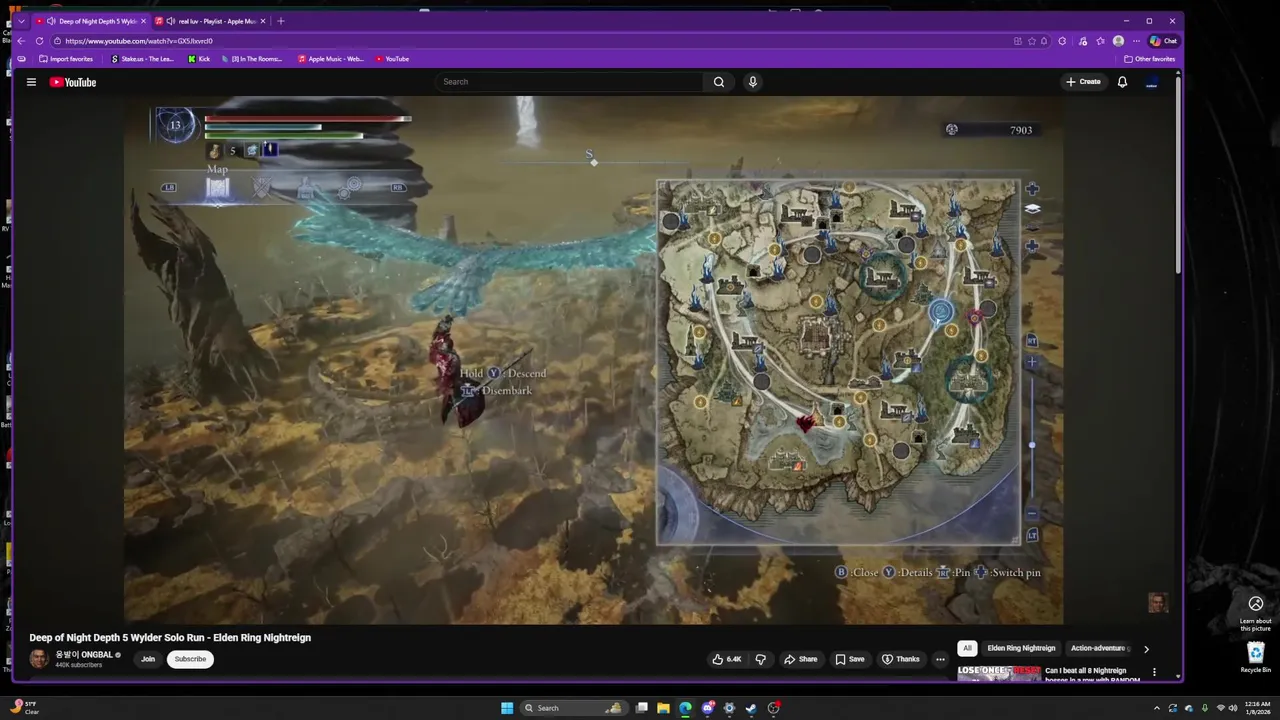Join the ONGBAL channel membership
The width and height of the screenshot is (1280, 720).
click(x=148, y=659)
